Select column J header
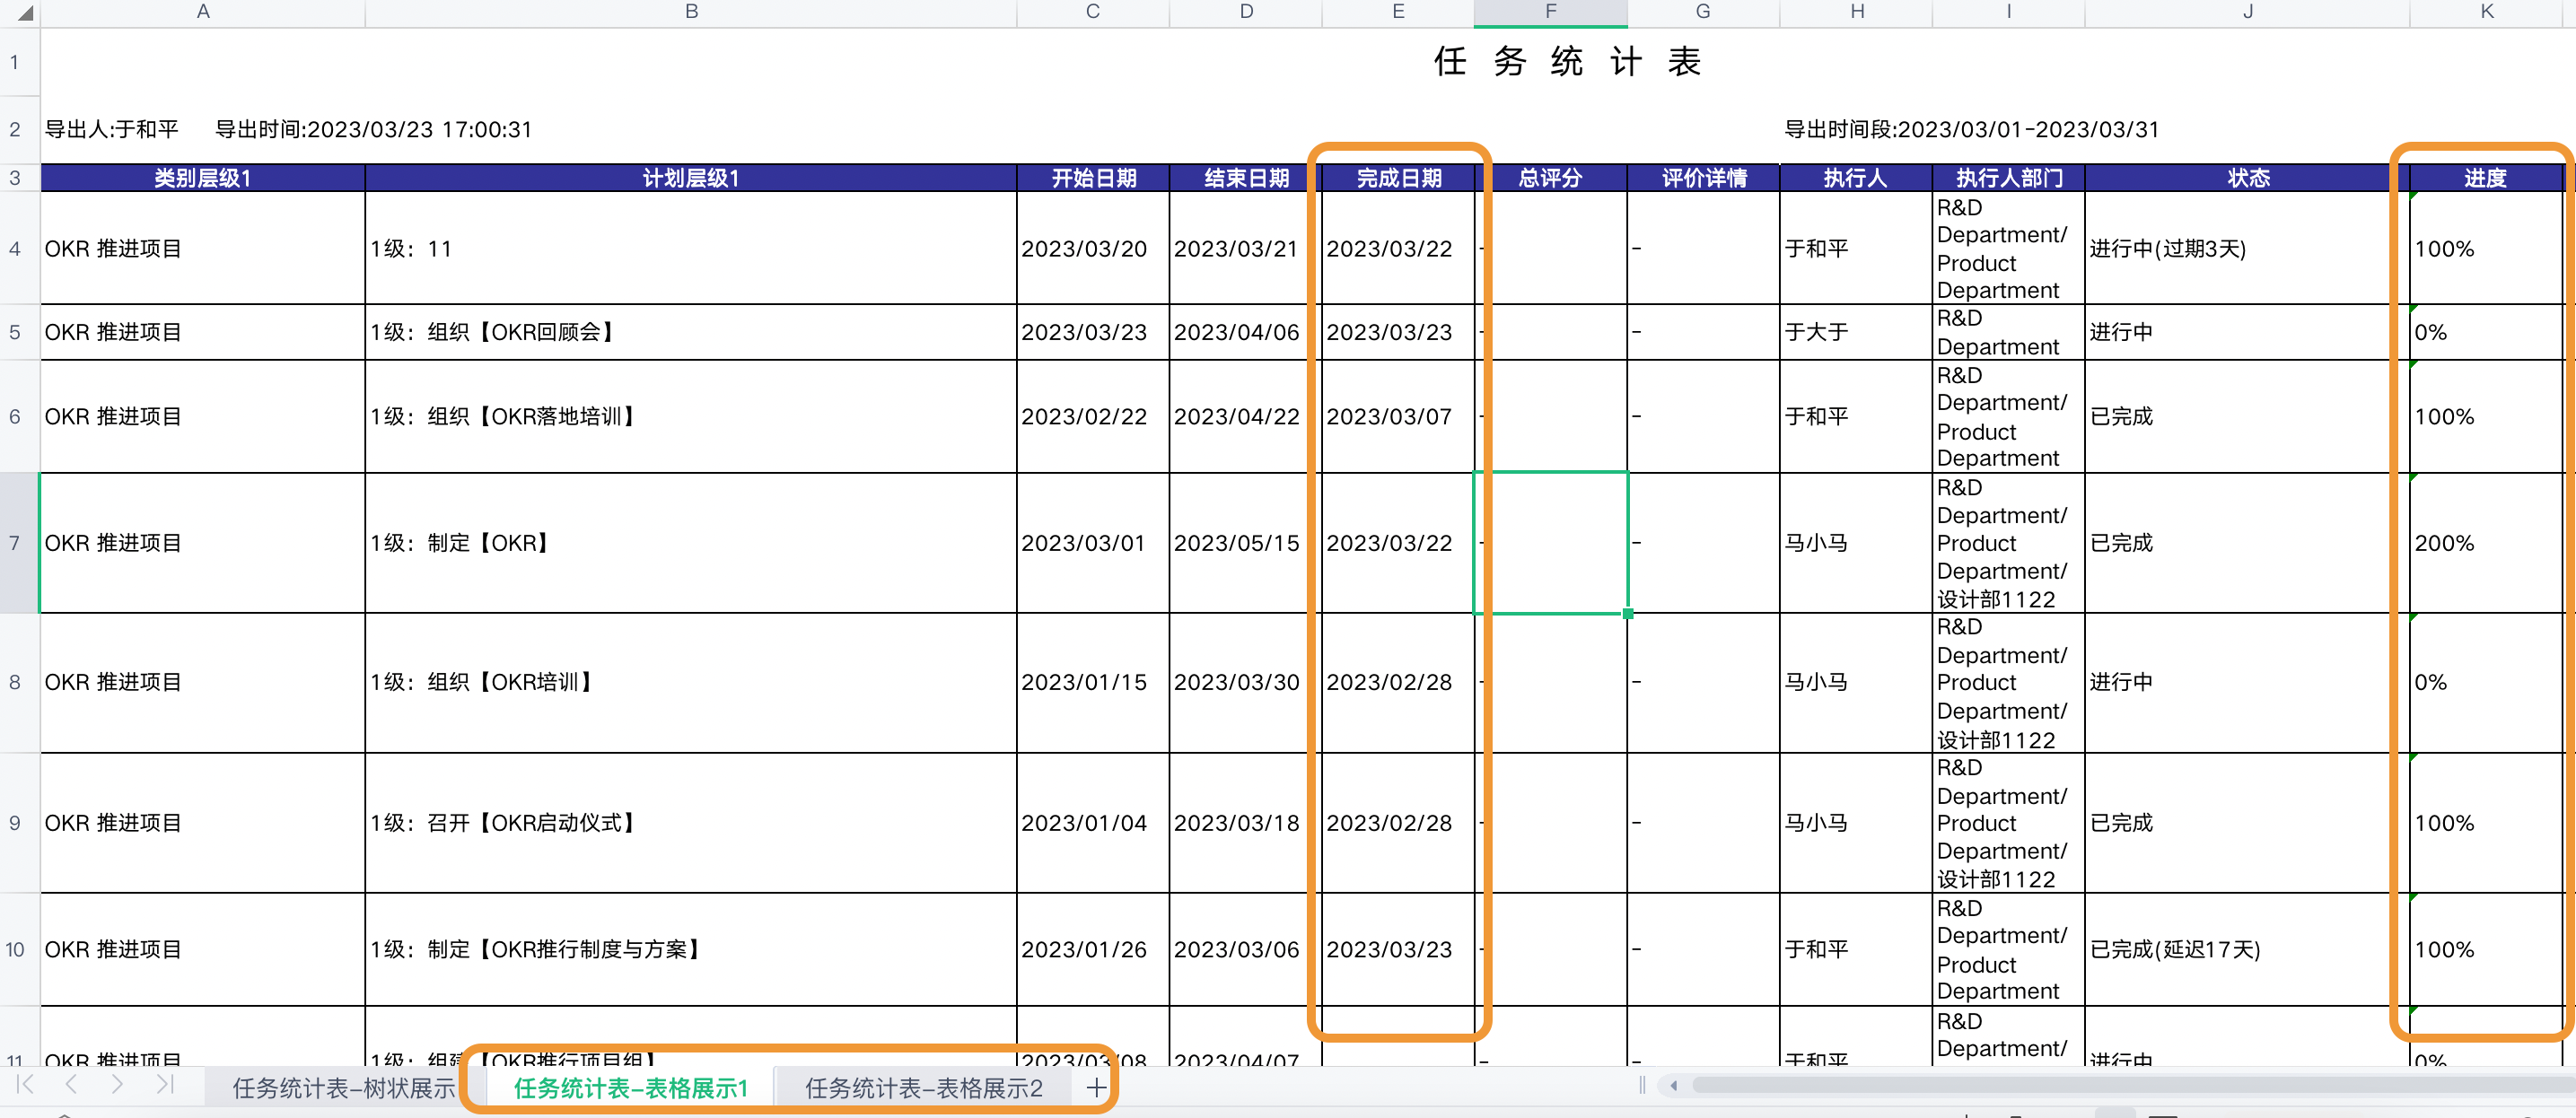This screenshot has width=2576, height=1118. pyautogui.click(x=2247, y=12)
